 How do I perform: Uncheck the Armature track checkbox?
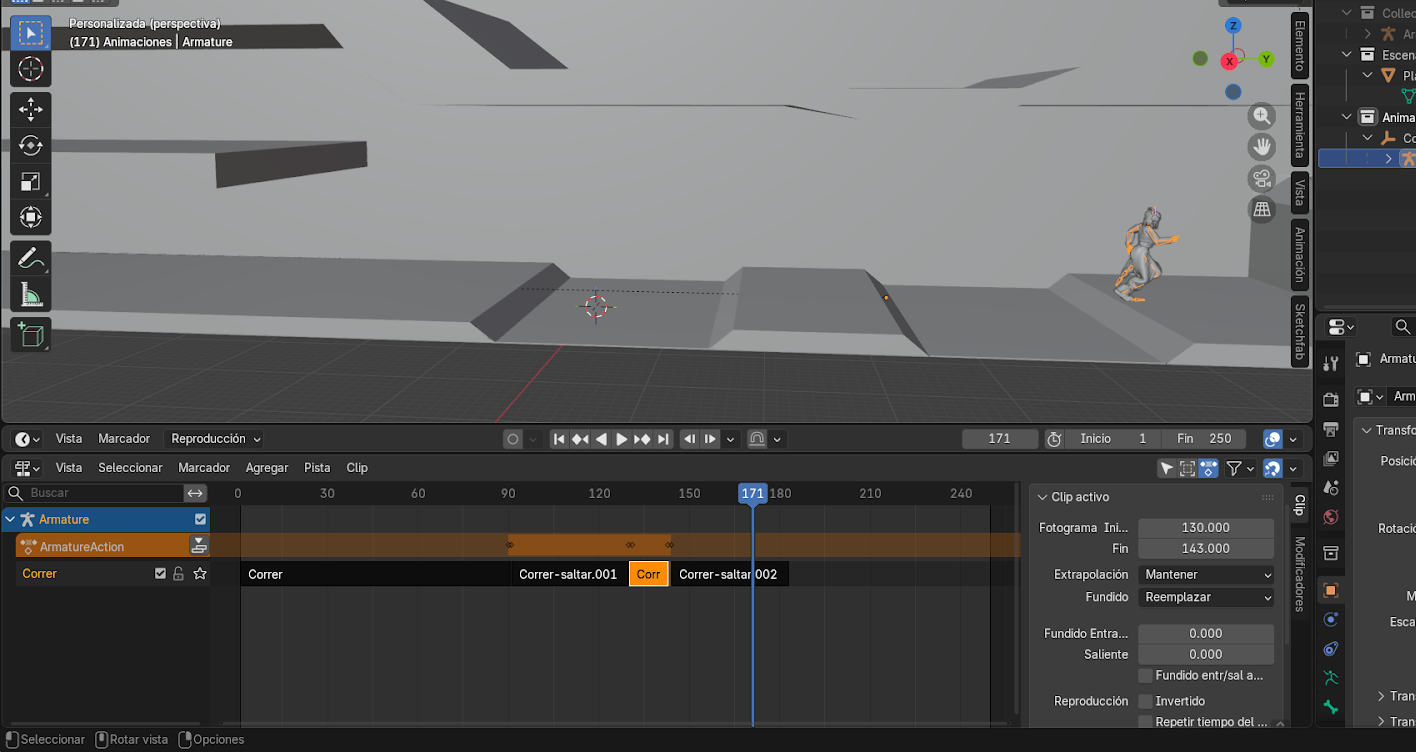coord(200,519)
